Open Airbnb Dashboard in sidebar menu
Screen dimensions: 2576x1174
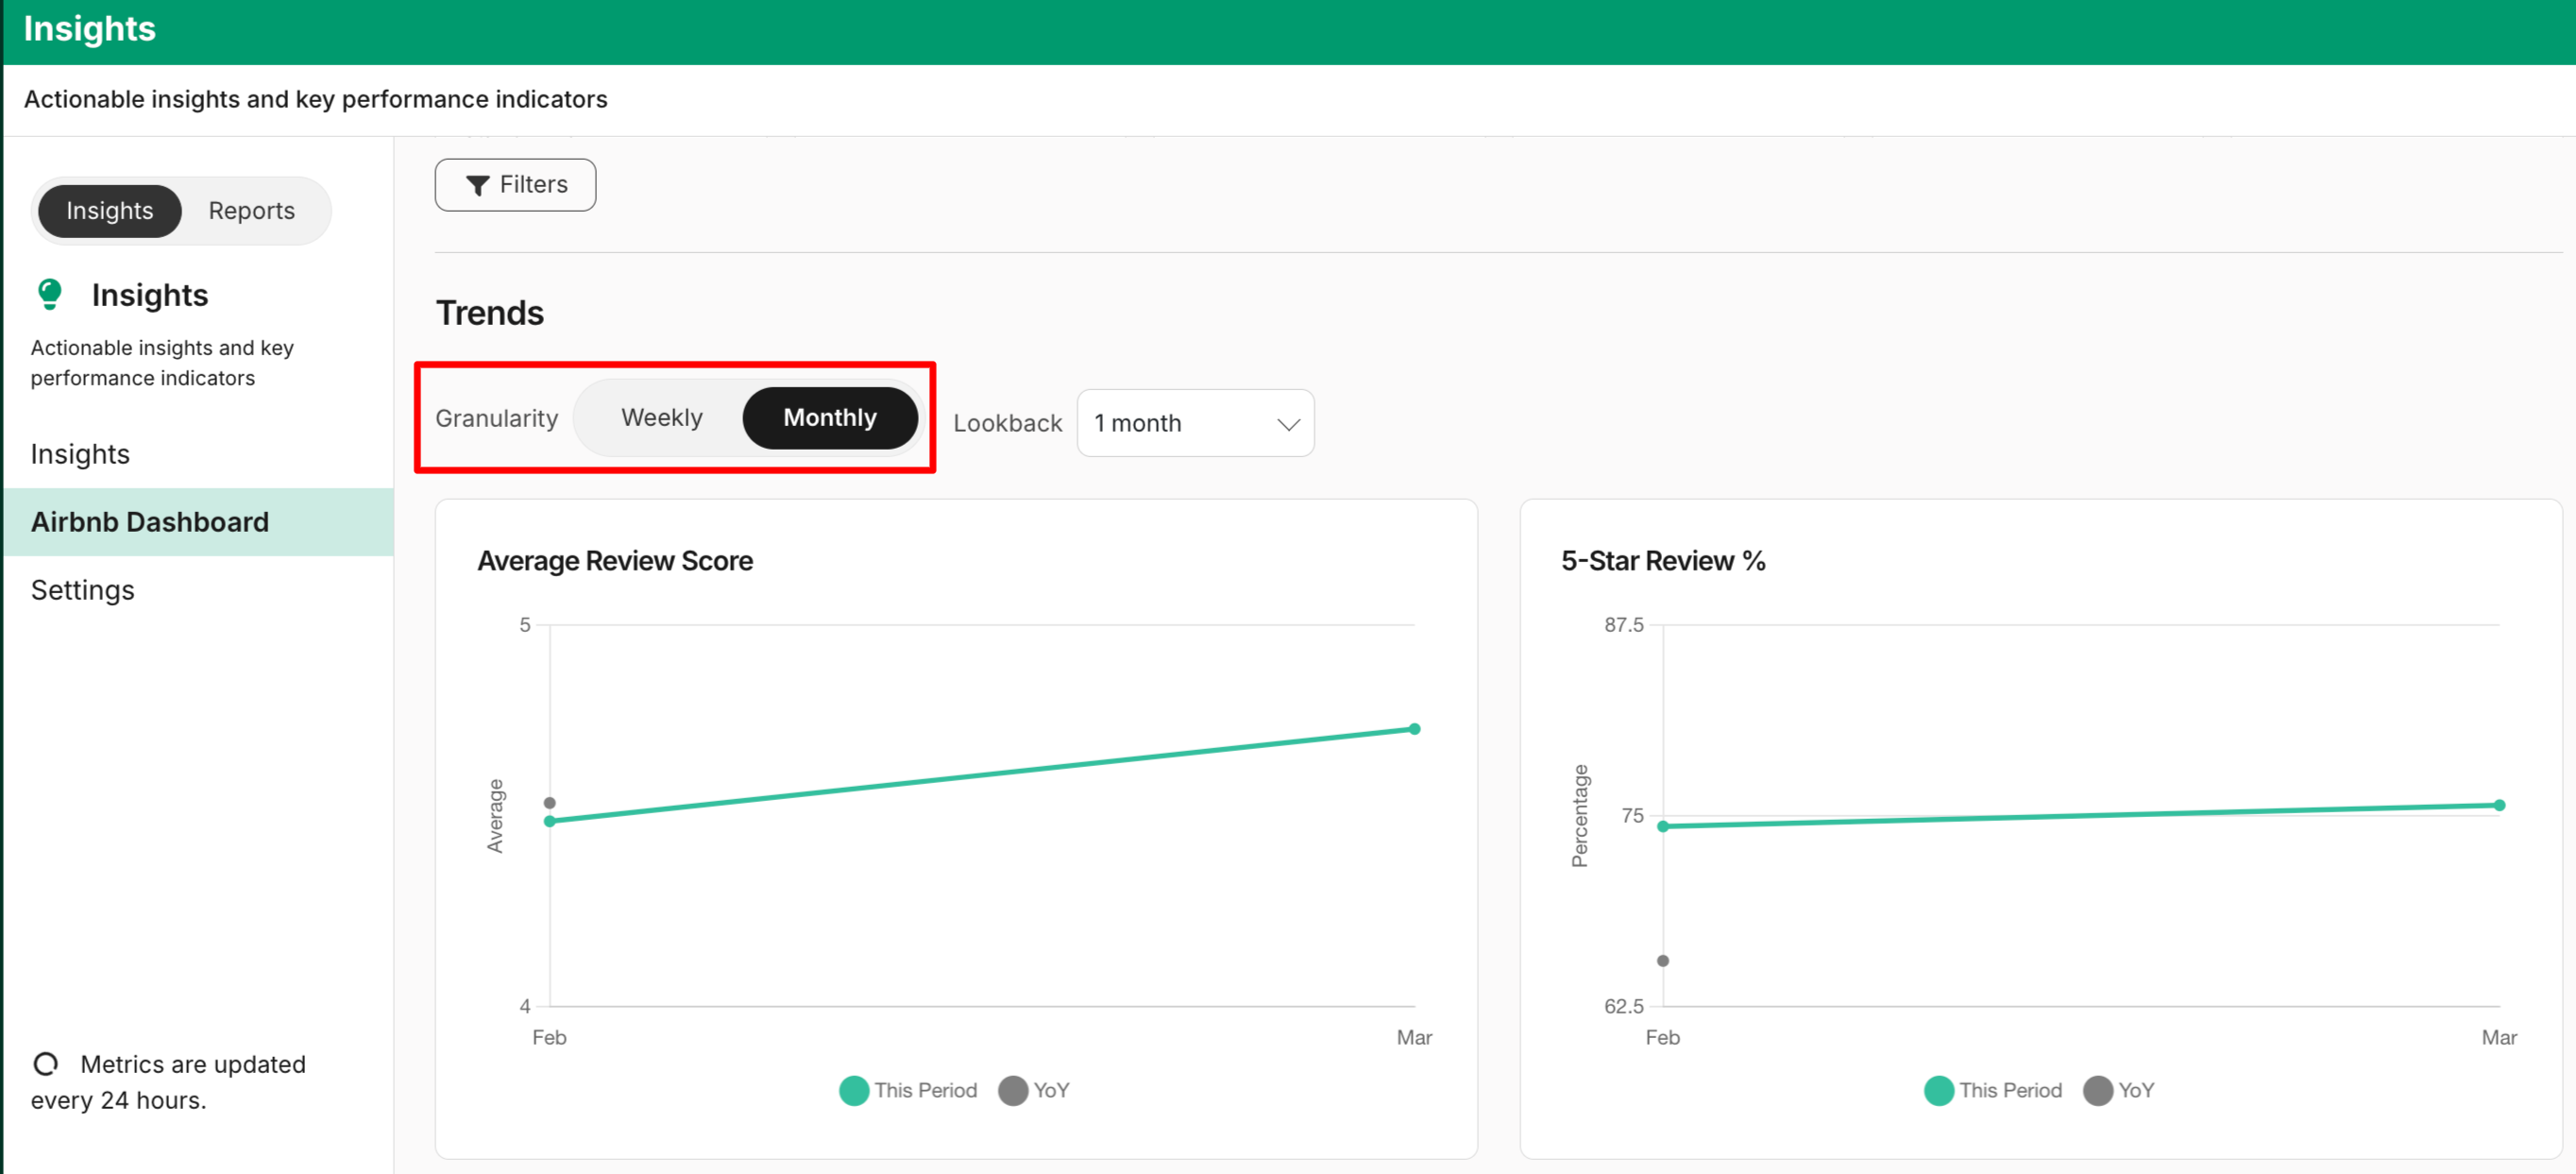[150, 522]
